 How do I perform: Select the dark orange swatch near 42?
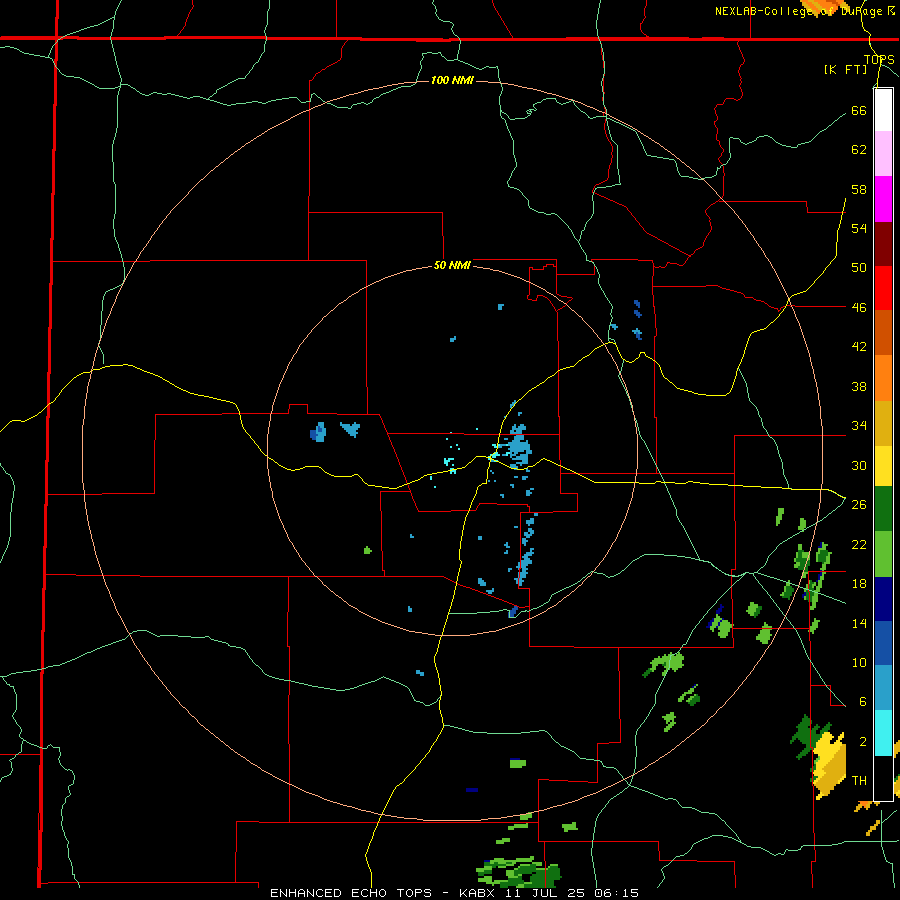pyautogui.click(x=883, y=332)
